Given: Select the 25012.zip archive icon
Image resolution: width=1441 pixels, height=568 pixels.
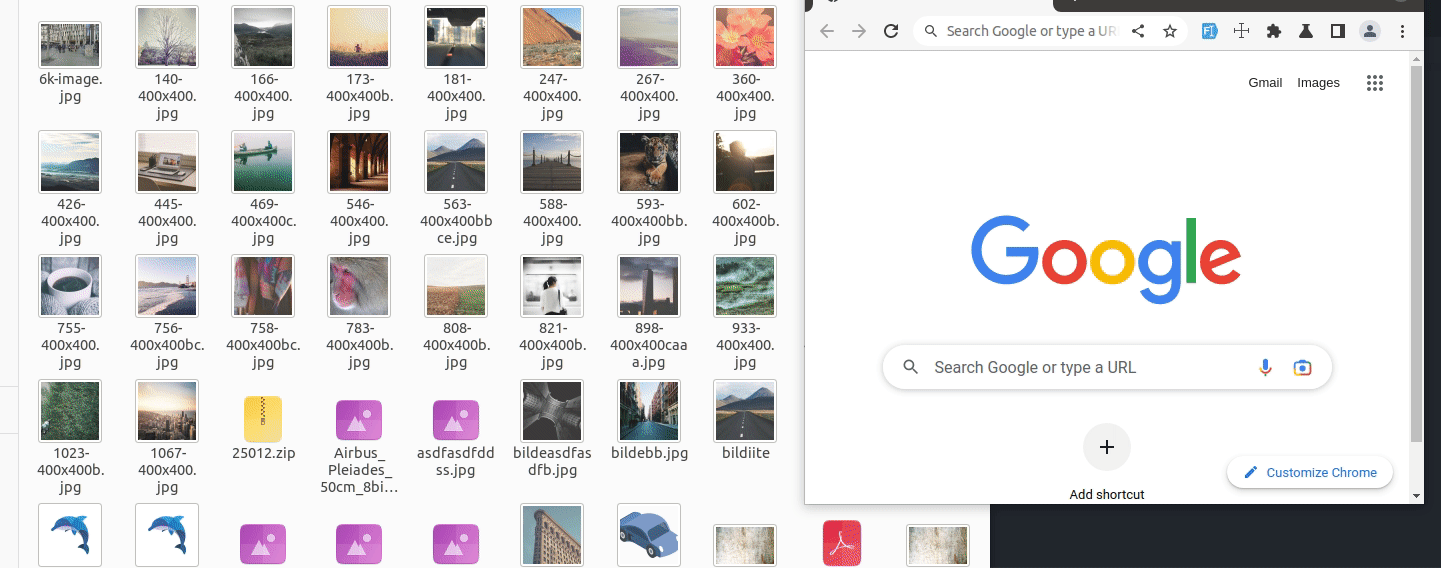Looking at the screenshot, I should coord(263,418).
